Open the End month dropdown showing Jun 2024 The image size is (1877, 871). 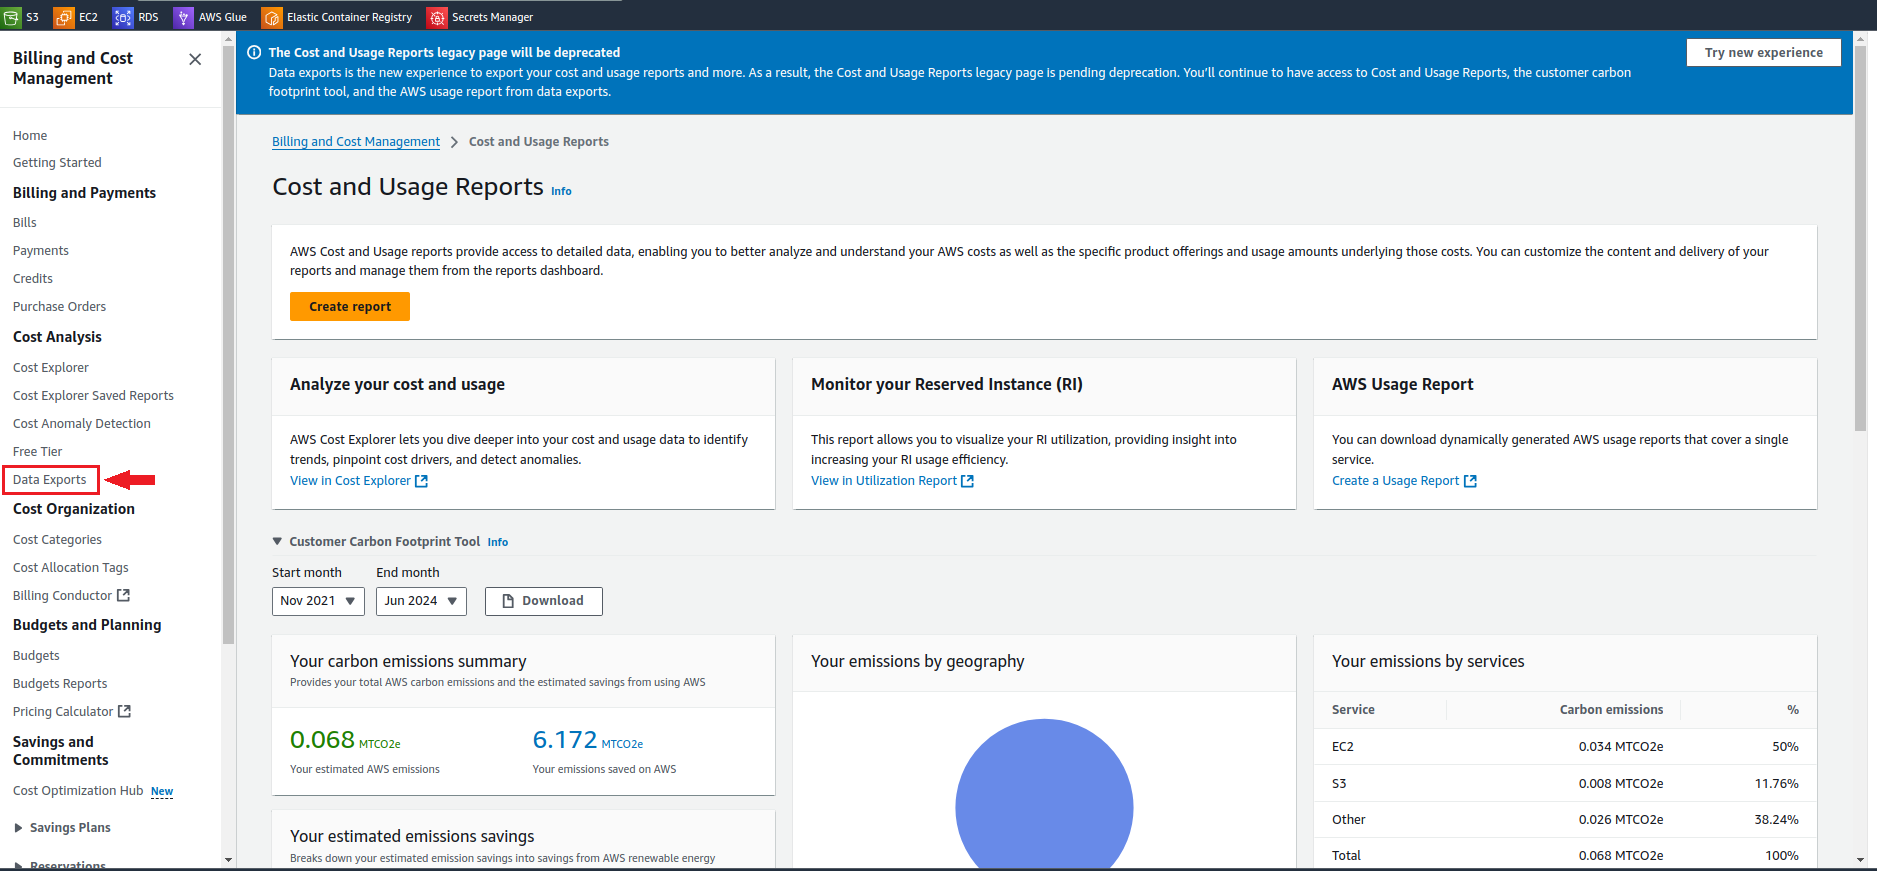[421, 601]
